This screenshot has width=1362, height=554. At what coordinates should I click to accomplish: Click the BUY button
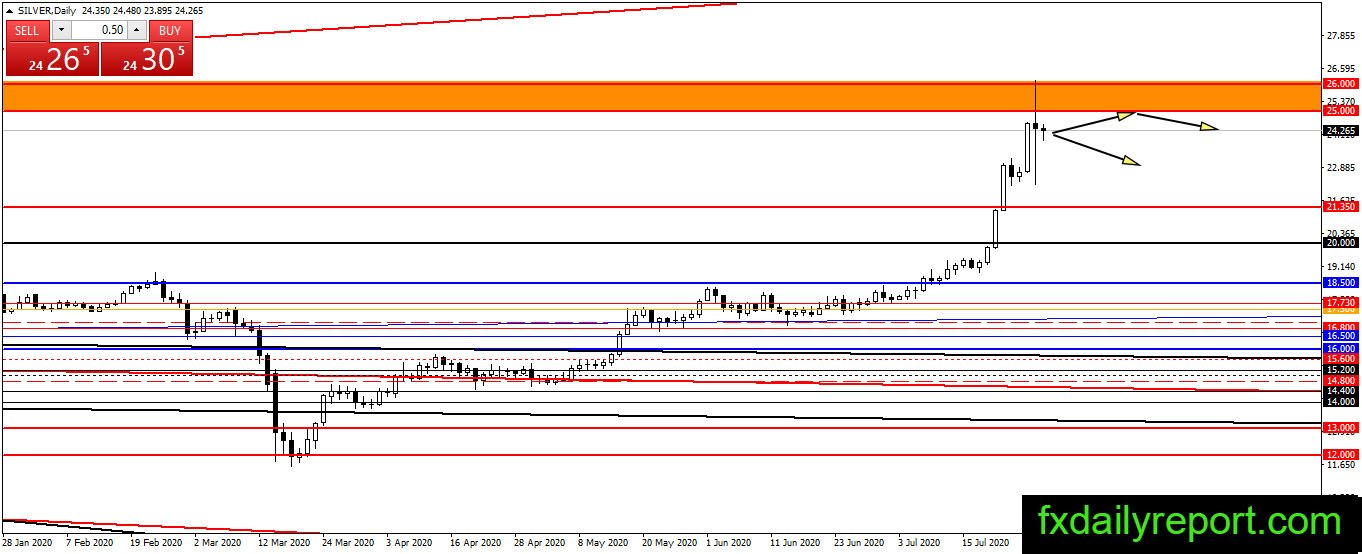[x=171, y=30]
